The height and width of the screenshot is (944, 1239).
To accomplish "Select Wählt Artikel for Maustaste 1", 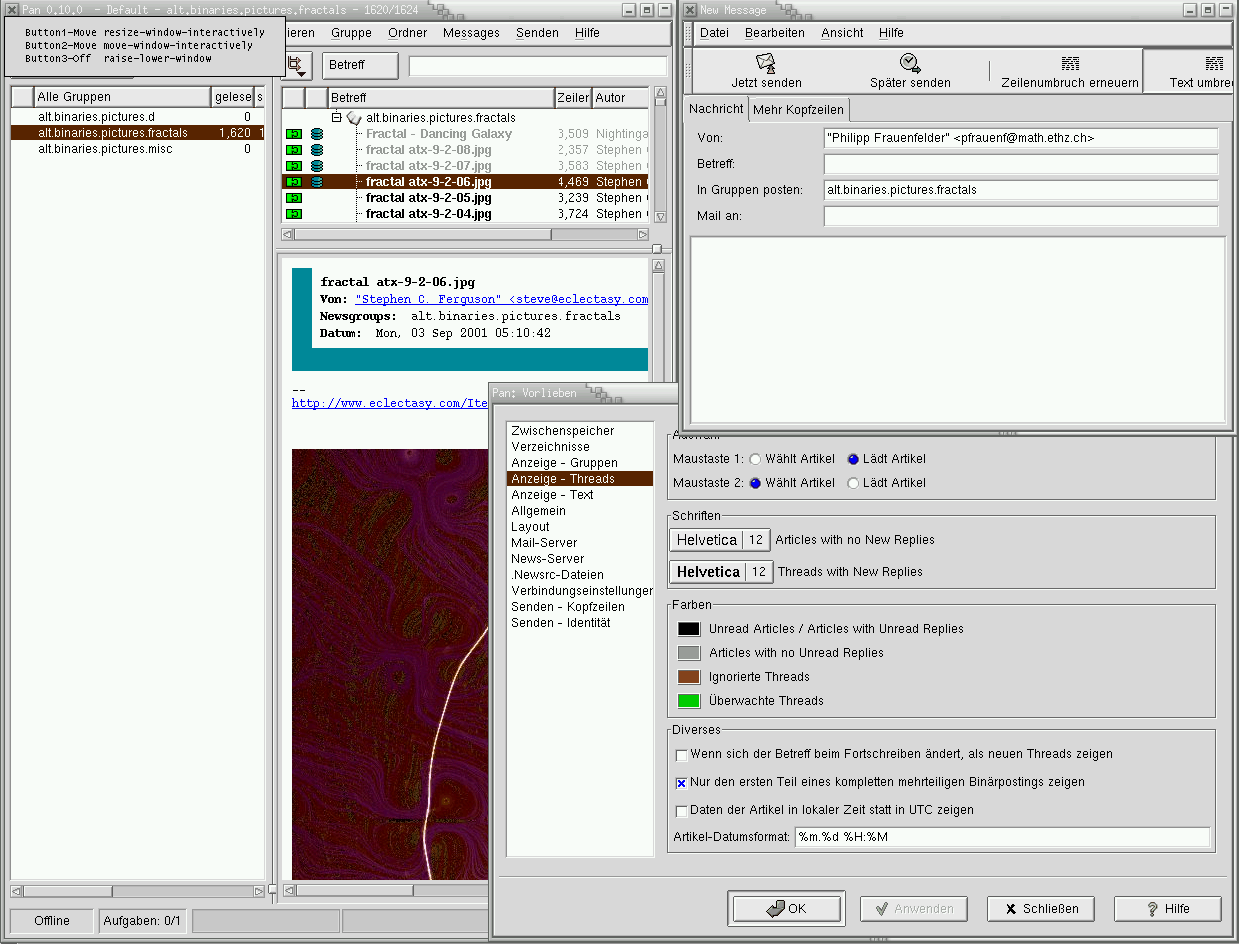I will [x=756, y=459].
